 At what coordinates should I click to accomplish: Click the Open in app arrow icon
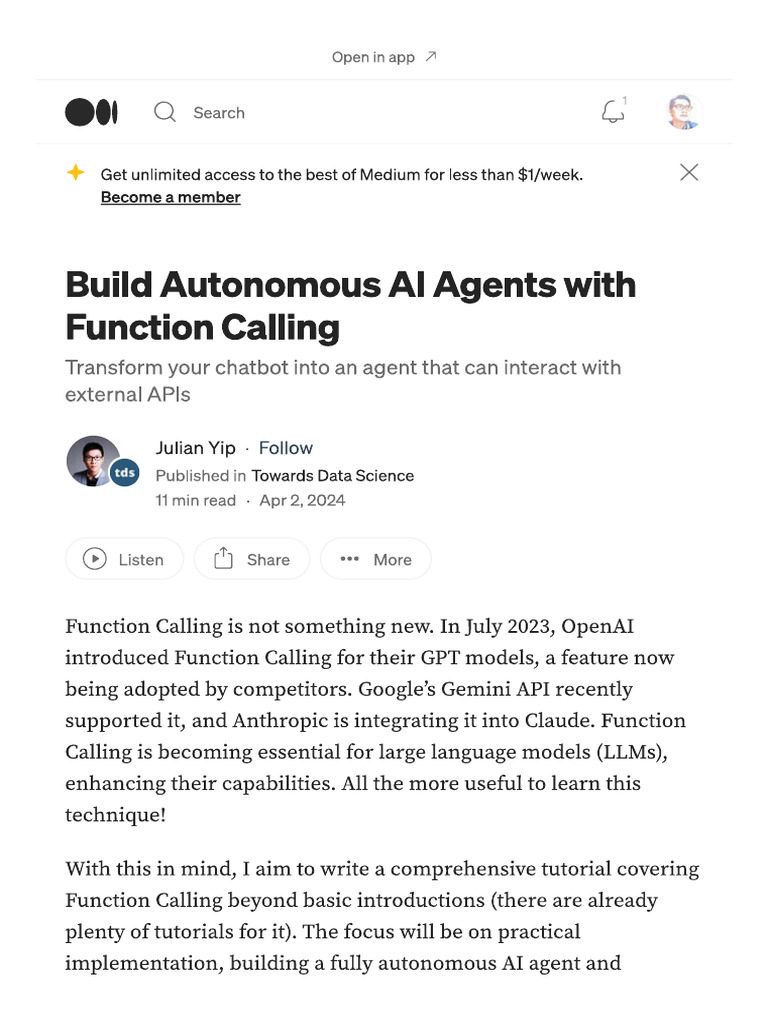pos(431,57)
